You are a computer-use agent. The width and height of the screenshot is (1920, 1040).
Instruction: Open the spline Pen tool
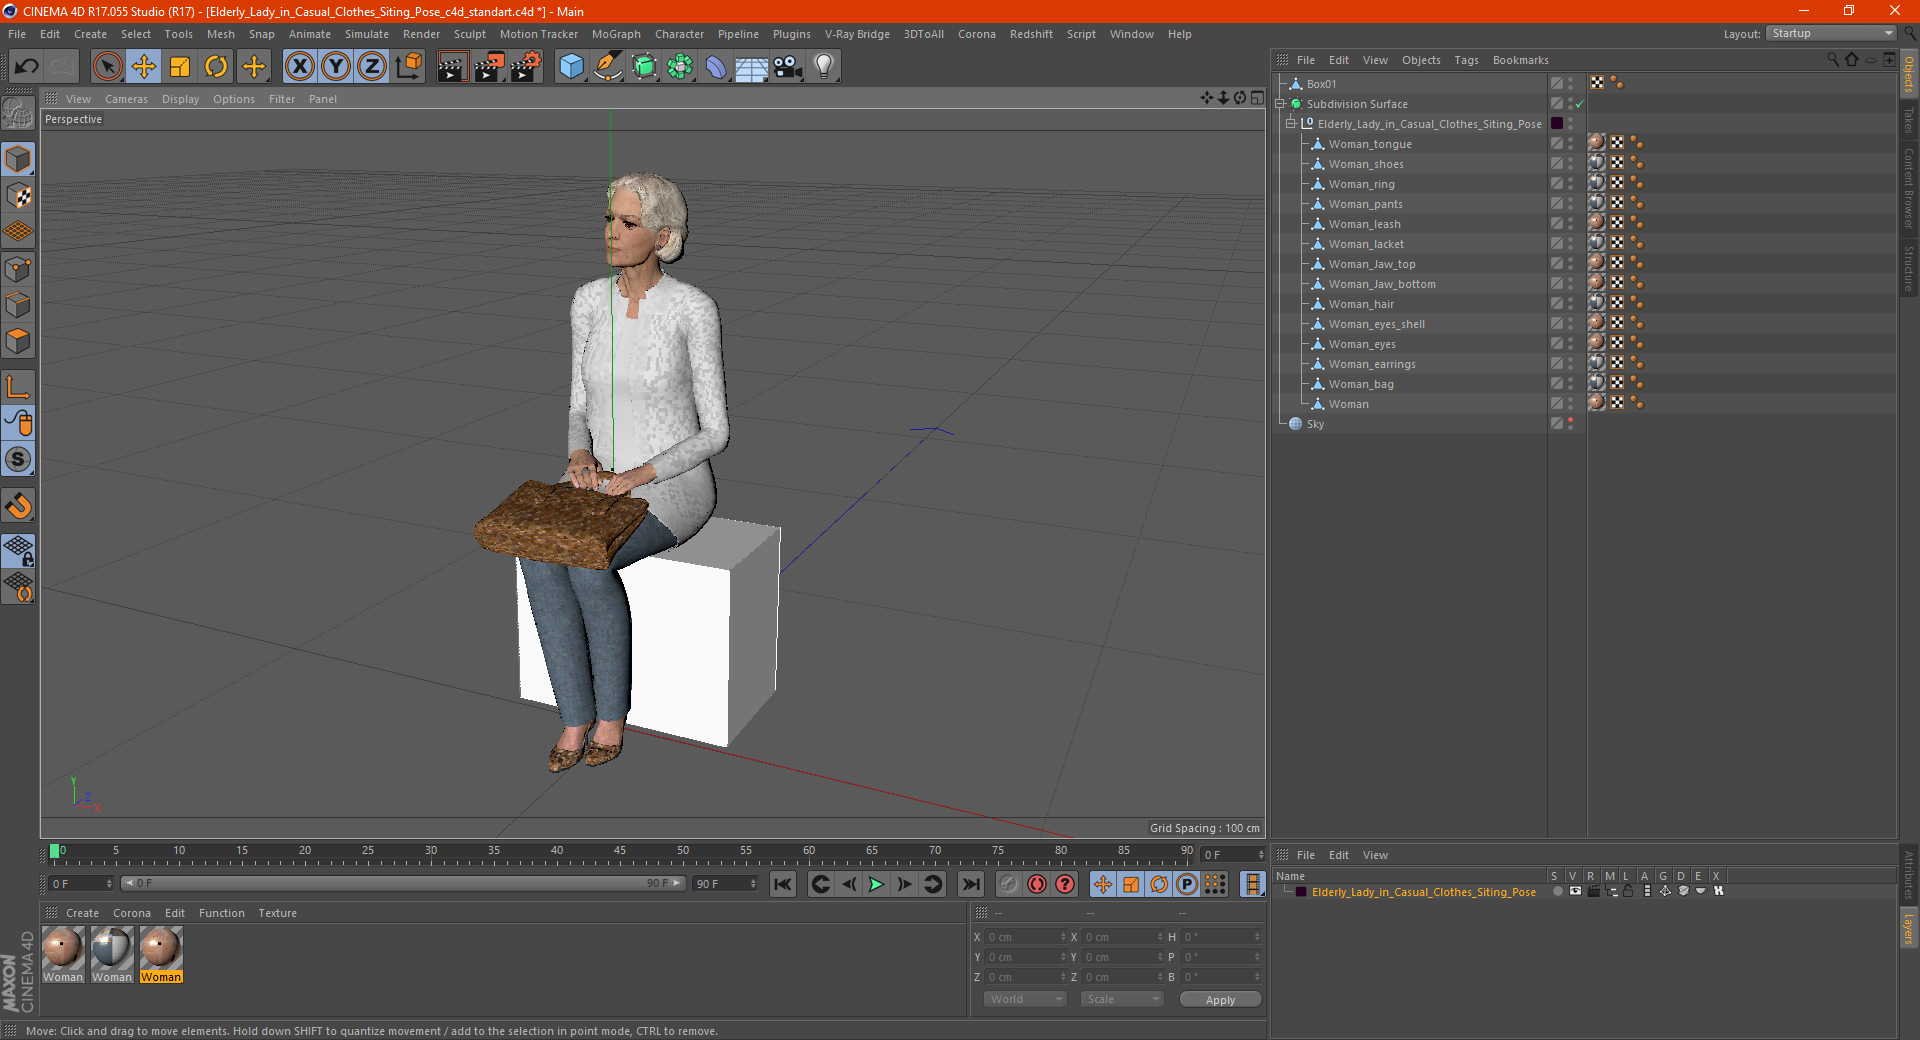[608, 67]
